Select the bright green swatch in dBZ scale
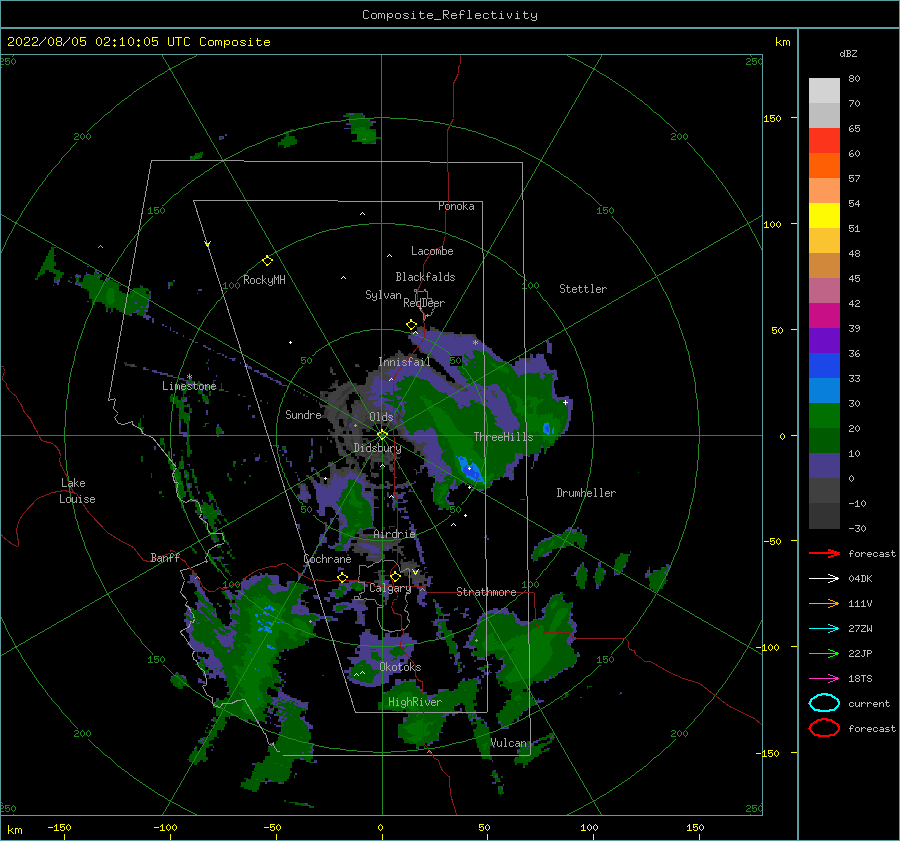Screen dimensions: 900x841 click(824, 415)
